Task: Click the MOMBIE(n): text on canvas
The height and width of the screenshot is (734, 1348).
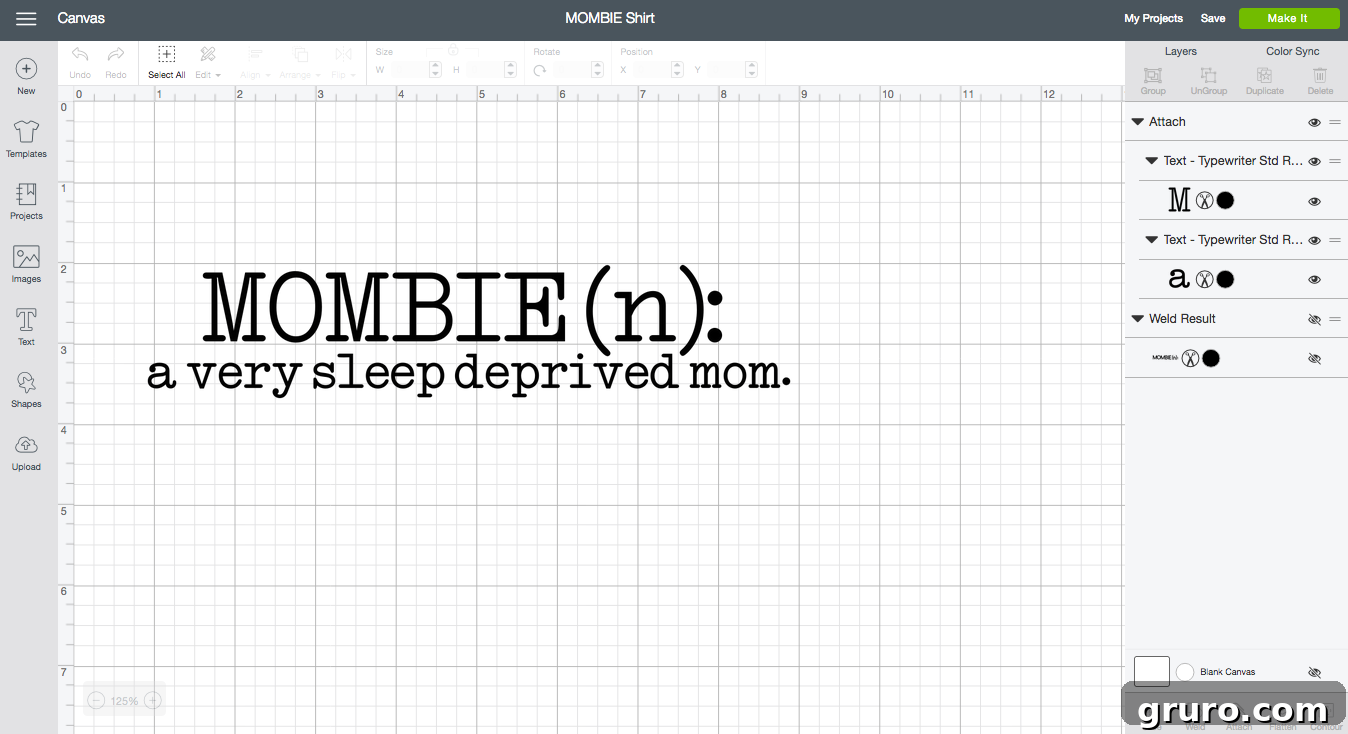Action: pos(463,310)
